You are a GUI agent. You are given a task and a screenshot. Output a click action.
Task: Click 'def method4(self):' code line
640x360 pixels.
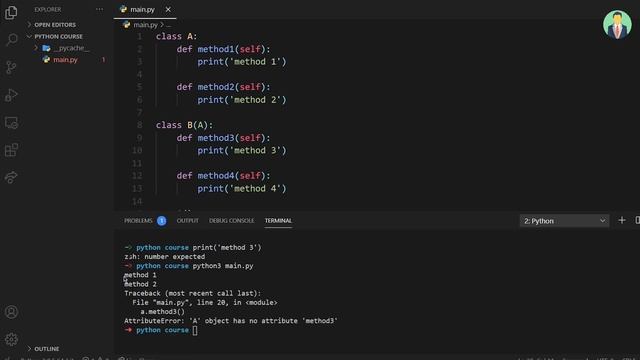tap(223, 176)
